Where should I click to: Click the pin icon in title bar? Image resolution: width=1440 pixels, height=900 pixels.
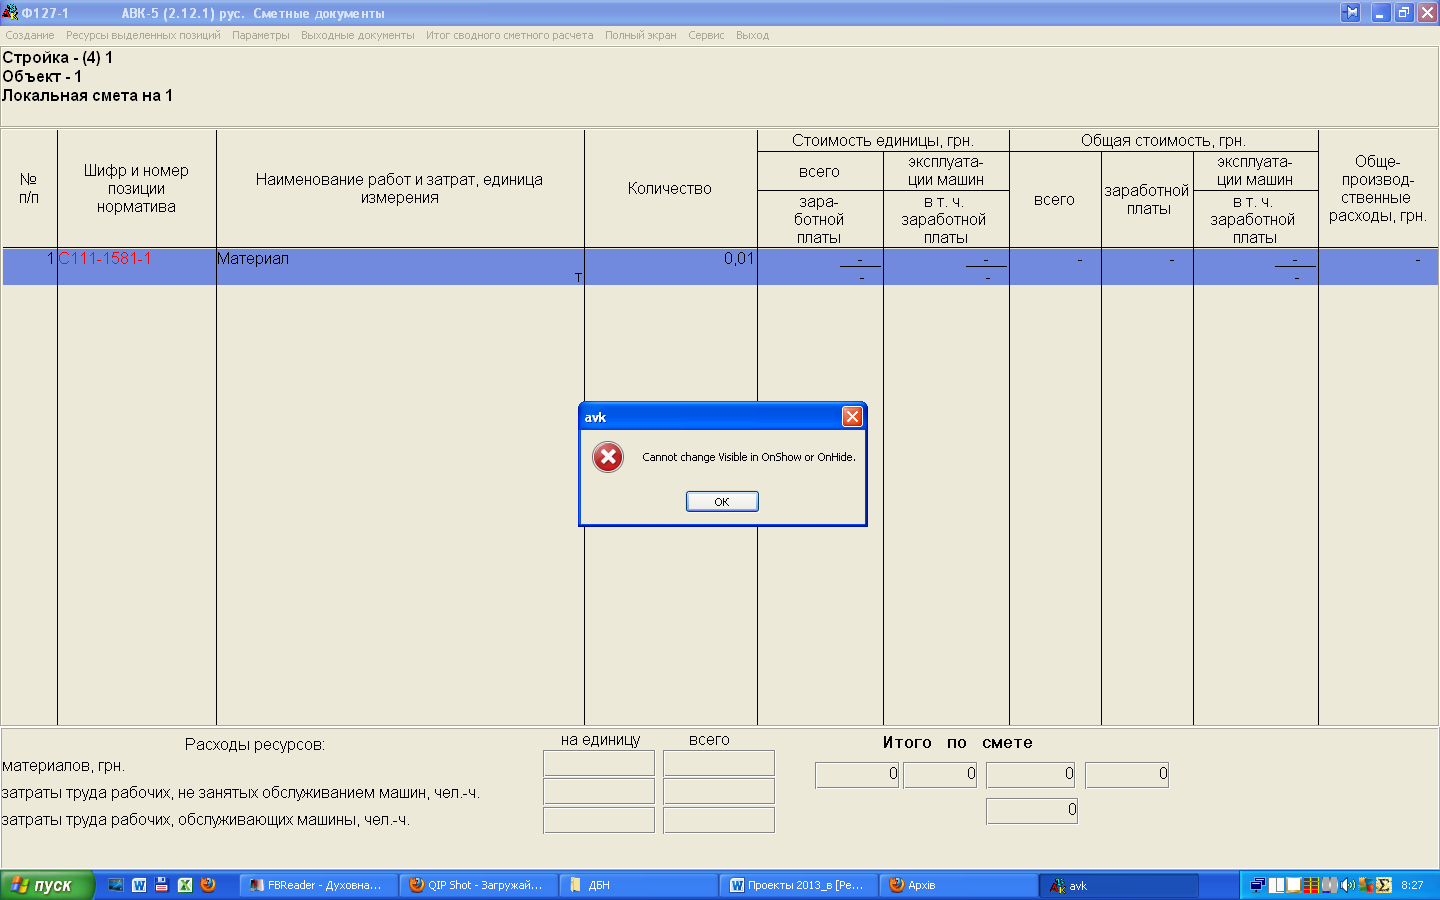[1352, 13]
